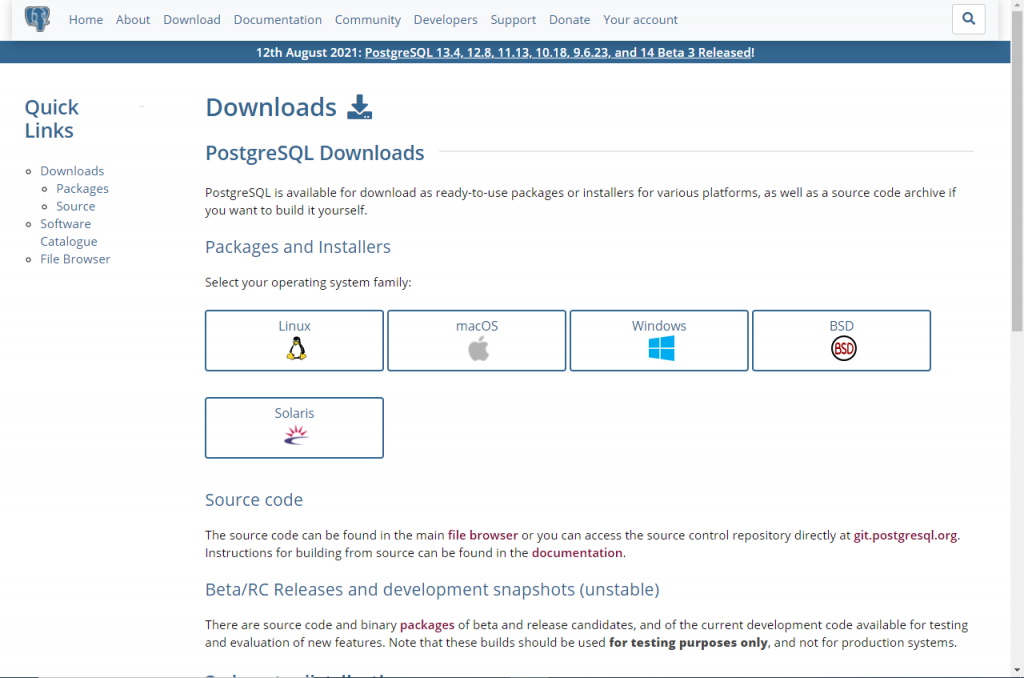Open the Home menu item
Image resolution: width=1024 pixels, height=678 pixels.
pos(86,20)
